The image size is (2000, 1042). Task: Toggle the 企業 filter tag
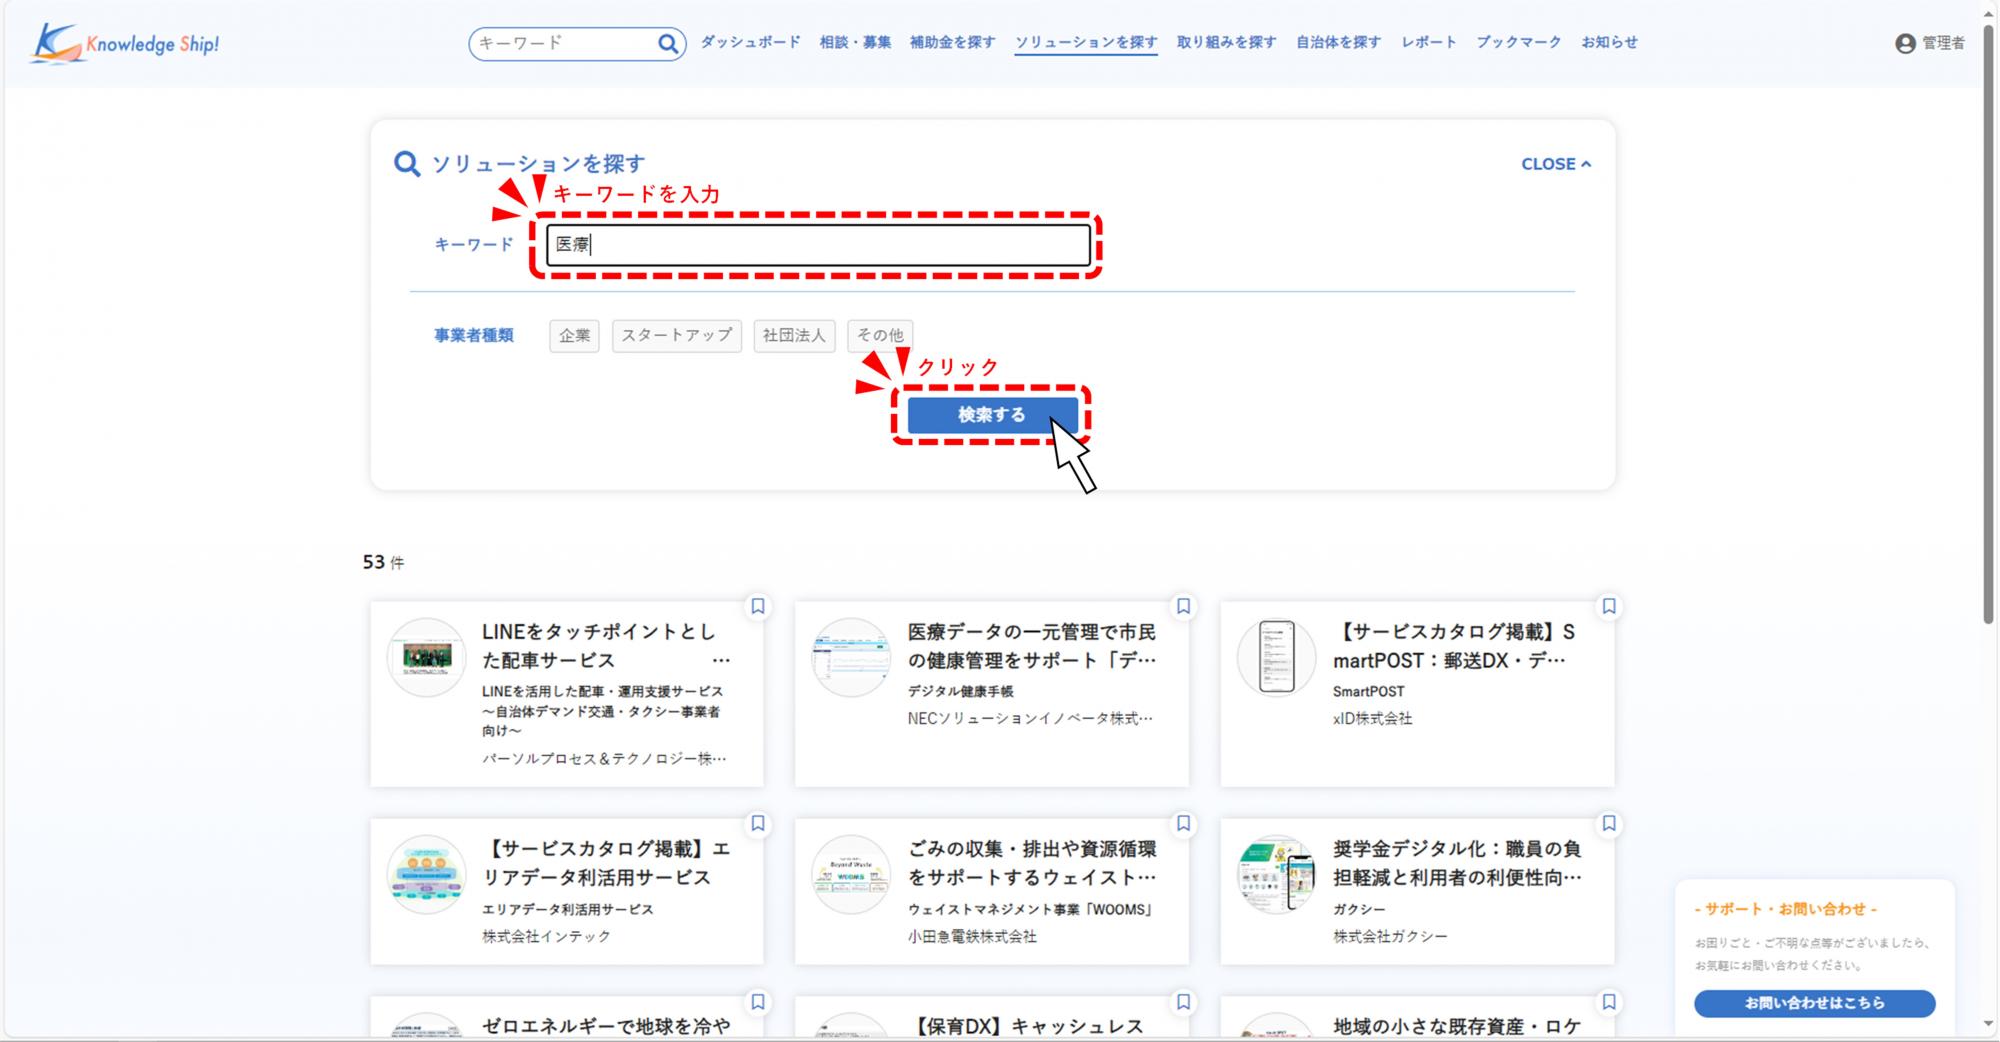(574, 336)
